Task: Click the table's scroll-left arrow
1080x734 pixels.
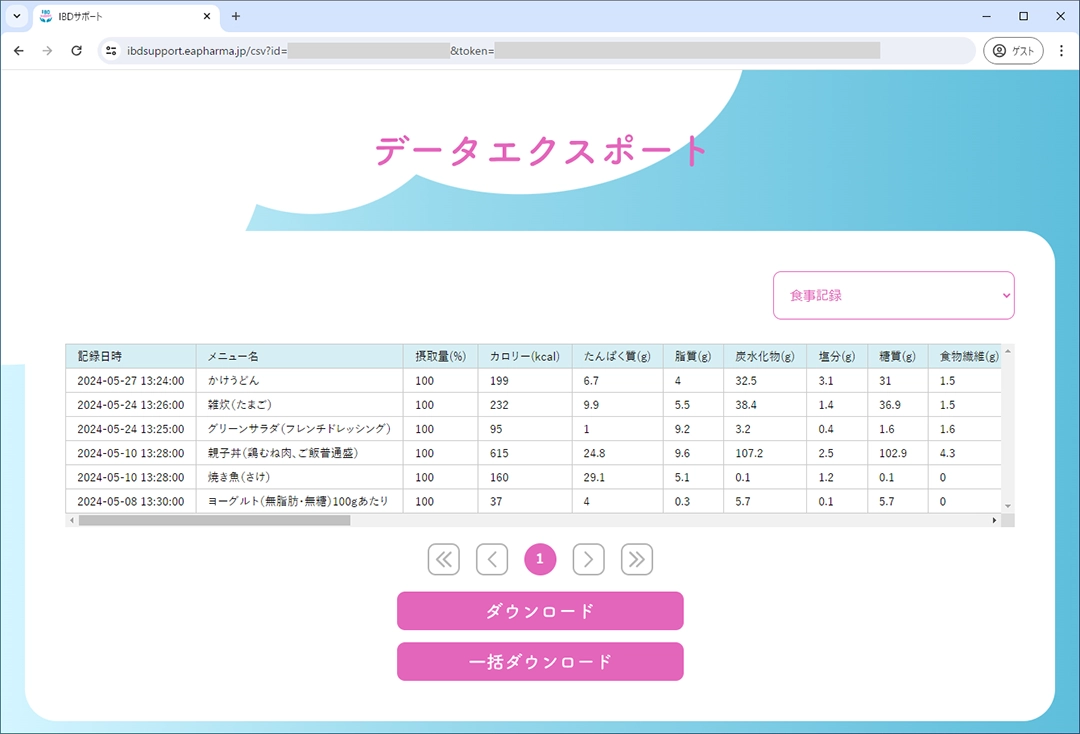Action: pos(72,521)
